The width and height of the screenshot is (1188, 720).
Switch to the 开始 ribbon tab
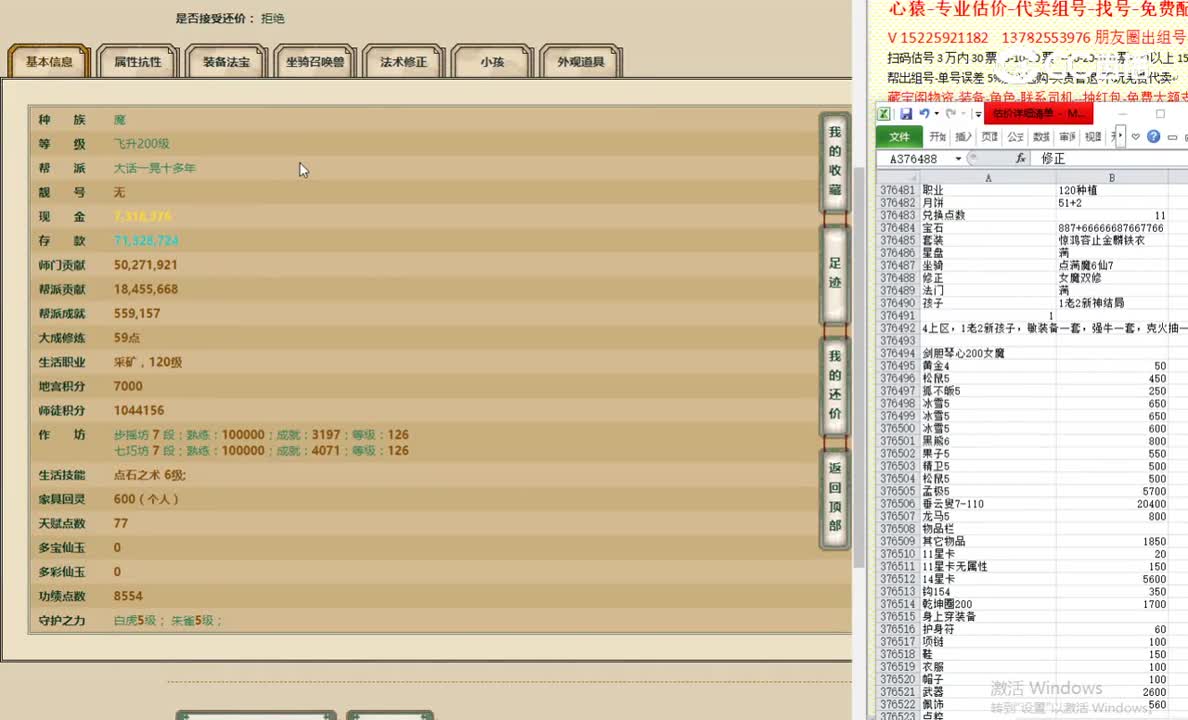937,137
